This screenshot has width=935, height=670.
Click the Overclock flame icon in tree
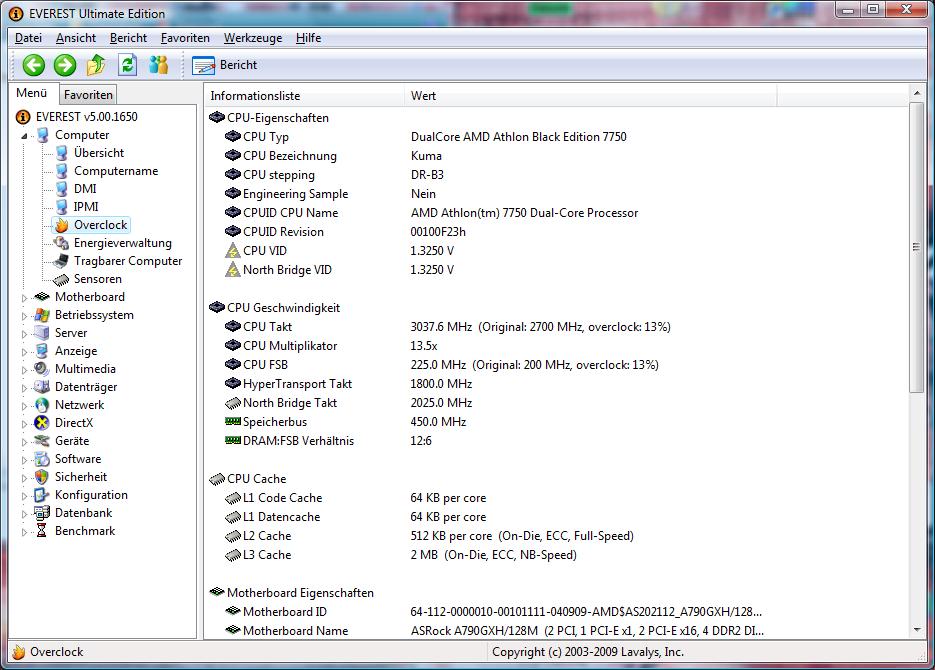[62, 225]
